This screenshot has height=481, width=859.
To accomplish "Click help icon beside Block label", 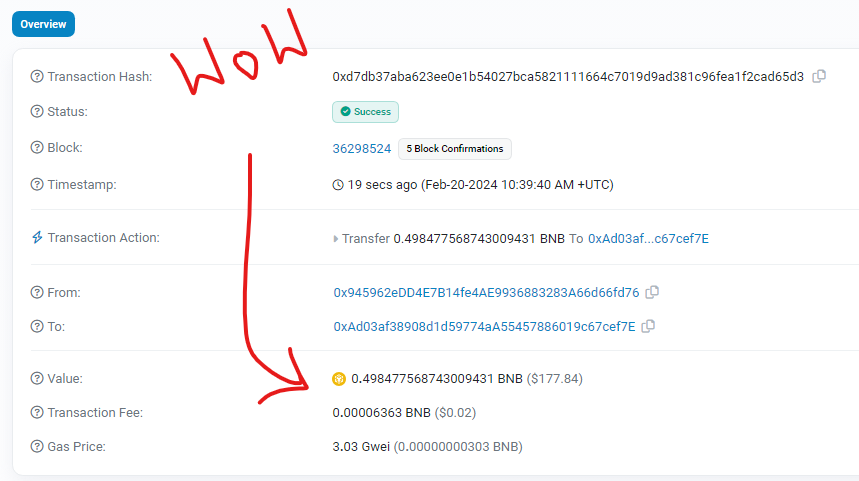I will coord(37,148).
